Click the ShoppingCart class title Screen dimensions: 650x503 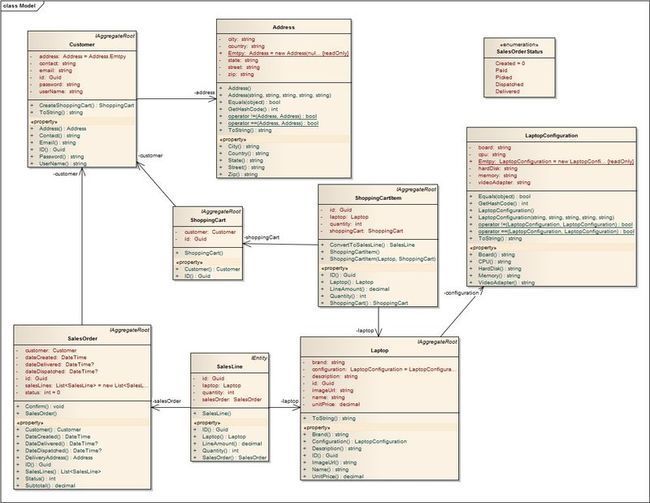click(208, 220)
